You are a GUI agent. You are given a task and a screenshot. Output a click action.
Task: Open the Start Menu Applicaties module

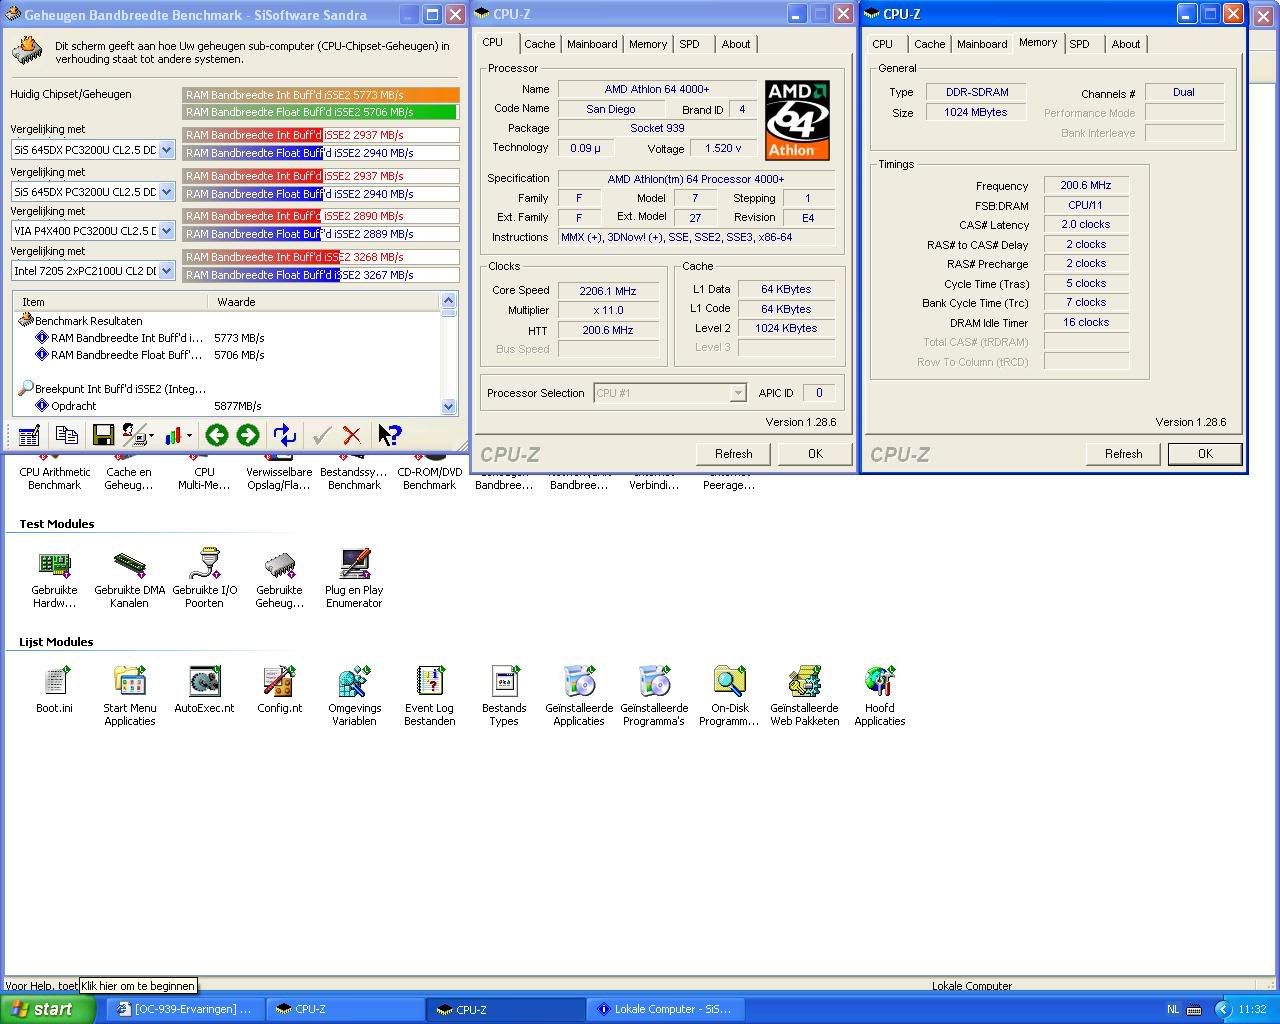pos(130,696)
